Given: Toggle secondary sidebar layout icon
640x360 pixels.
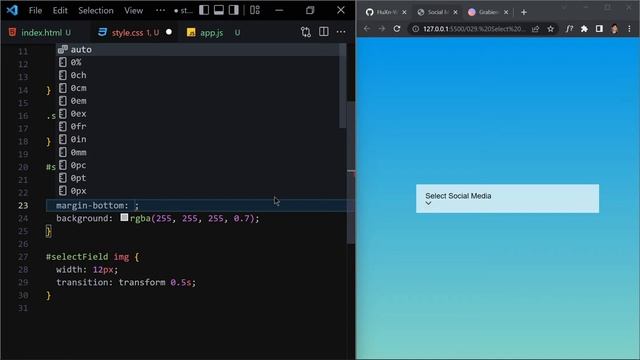Looking at the screenshot, I should 234,10.
